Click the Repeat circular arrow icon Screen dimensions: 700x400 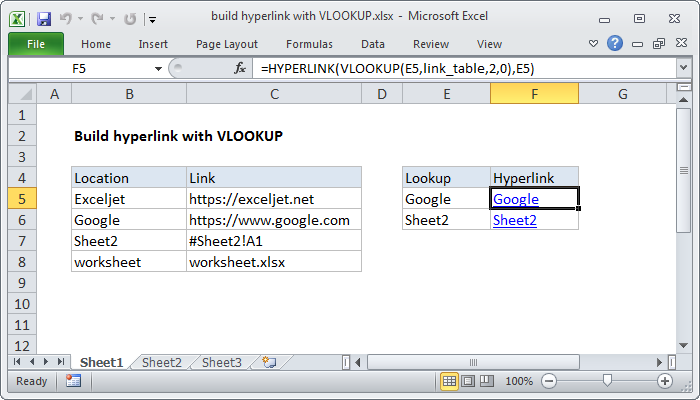pyautogui.click(x=130, y=19)
